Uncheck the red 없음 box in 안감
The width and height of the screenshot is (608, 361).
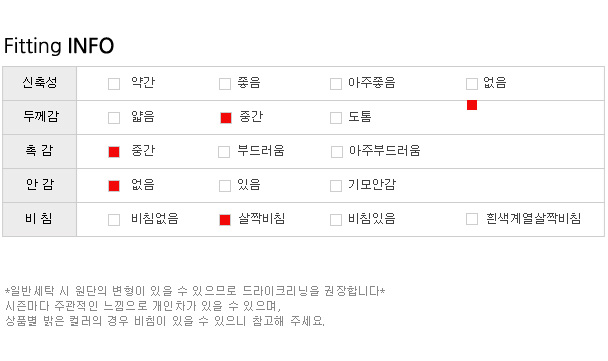pyautogui.click(x=114, y=186)
